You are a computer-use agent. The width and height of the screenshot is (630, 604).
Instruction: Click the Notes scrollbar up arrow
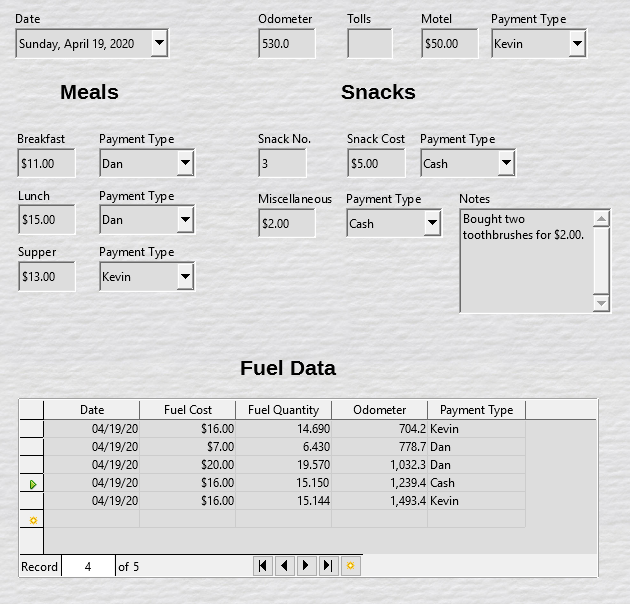click(x=601, y=219)
